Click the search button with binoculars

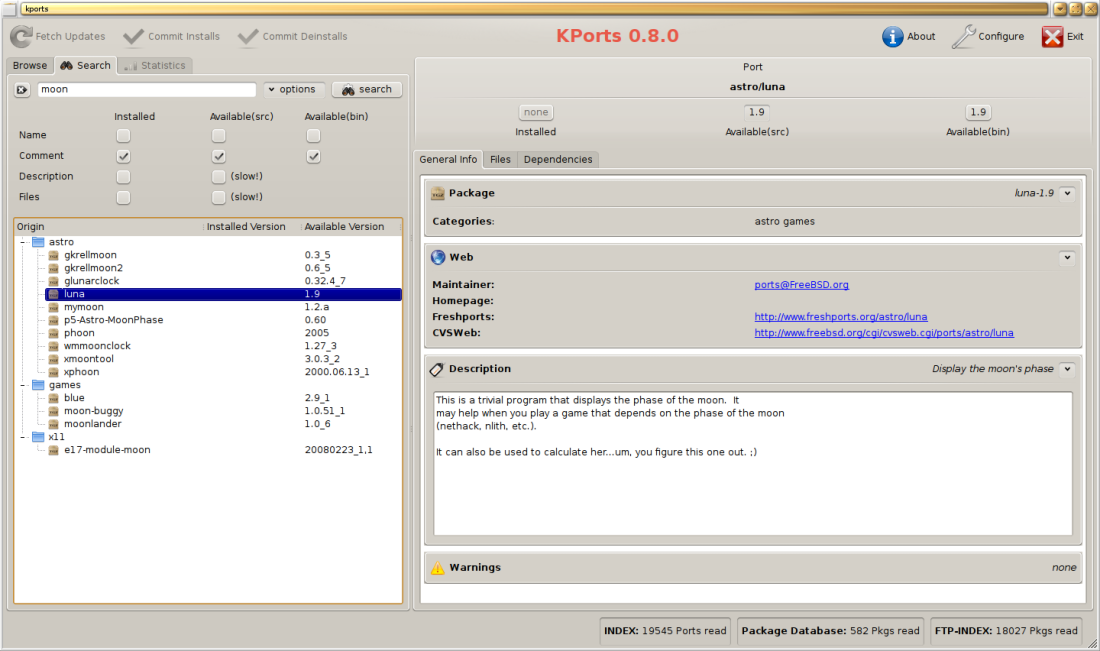point(367,90)
